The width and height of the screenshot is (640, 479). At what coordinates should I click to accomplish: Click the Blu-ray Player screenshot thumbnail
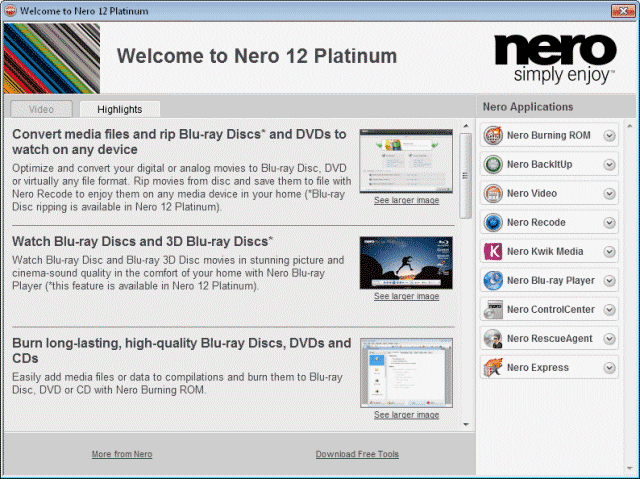click(x=406, y=263)
